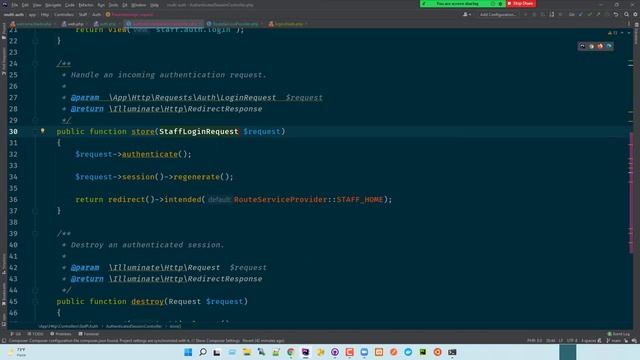Open the terminal app in the taskbar
The image size is (640, 360).
452,352
